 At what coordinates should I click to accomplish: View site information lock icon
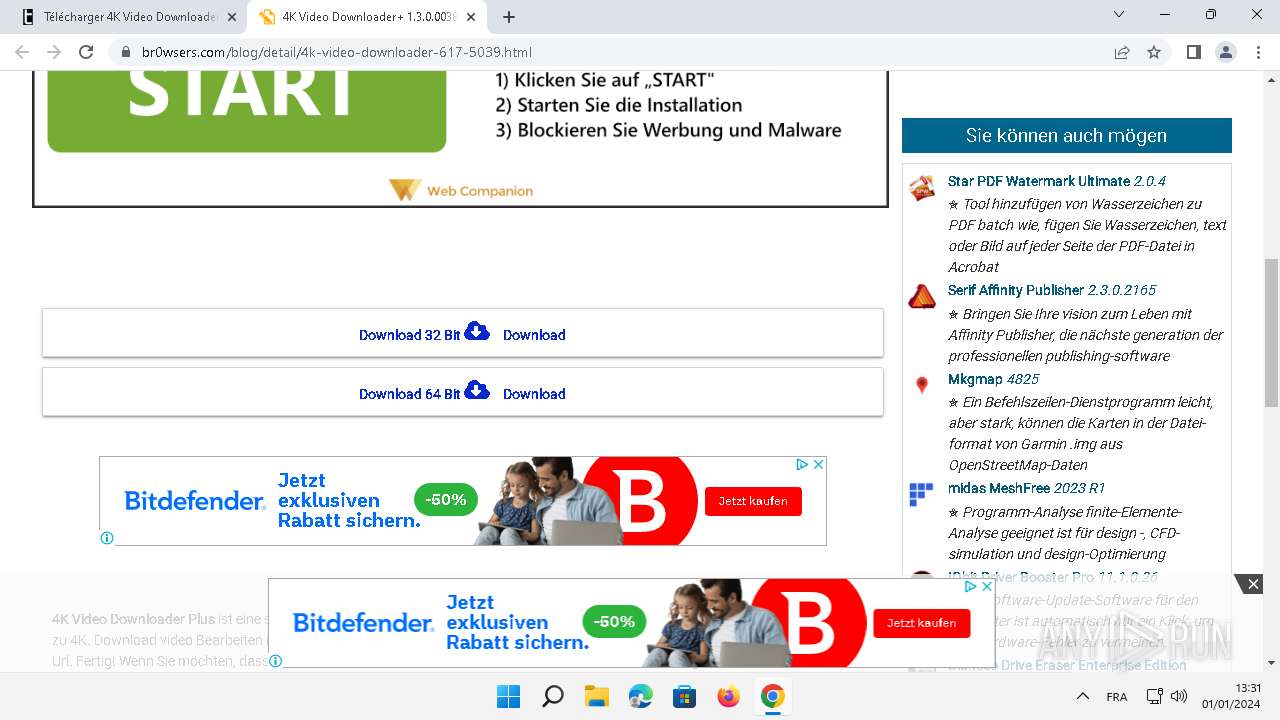pos(125,52)
